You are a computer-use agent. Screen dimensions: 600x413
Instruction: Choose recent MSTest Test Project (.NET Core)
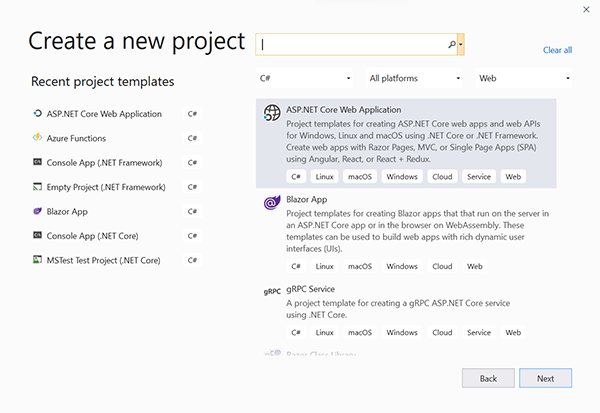point(104,260)
